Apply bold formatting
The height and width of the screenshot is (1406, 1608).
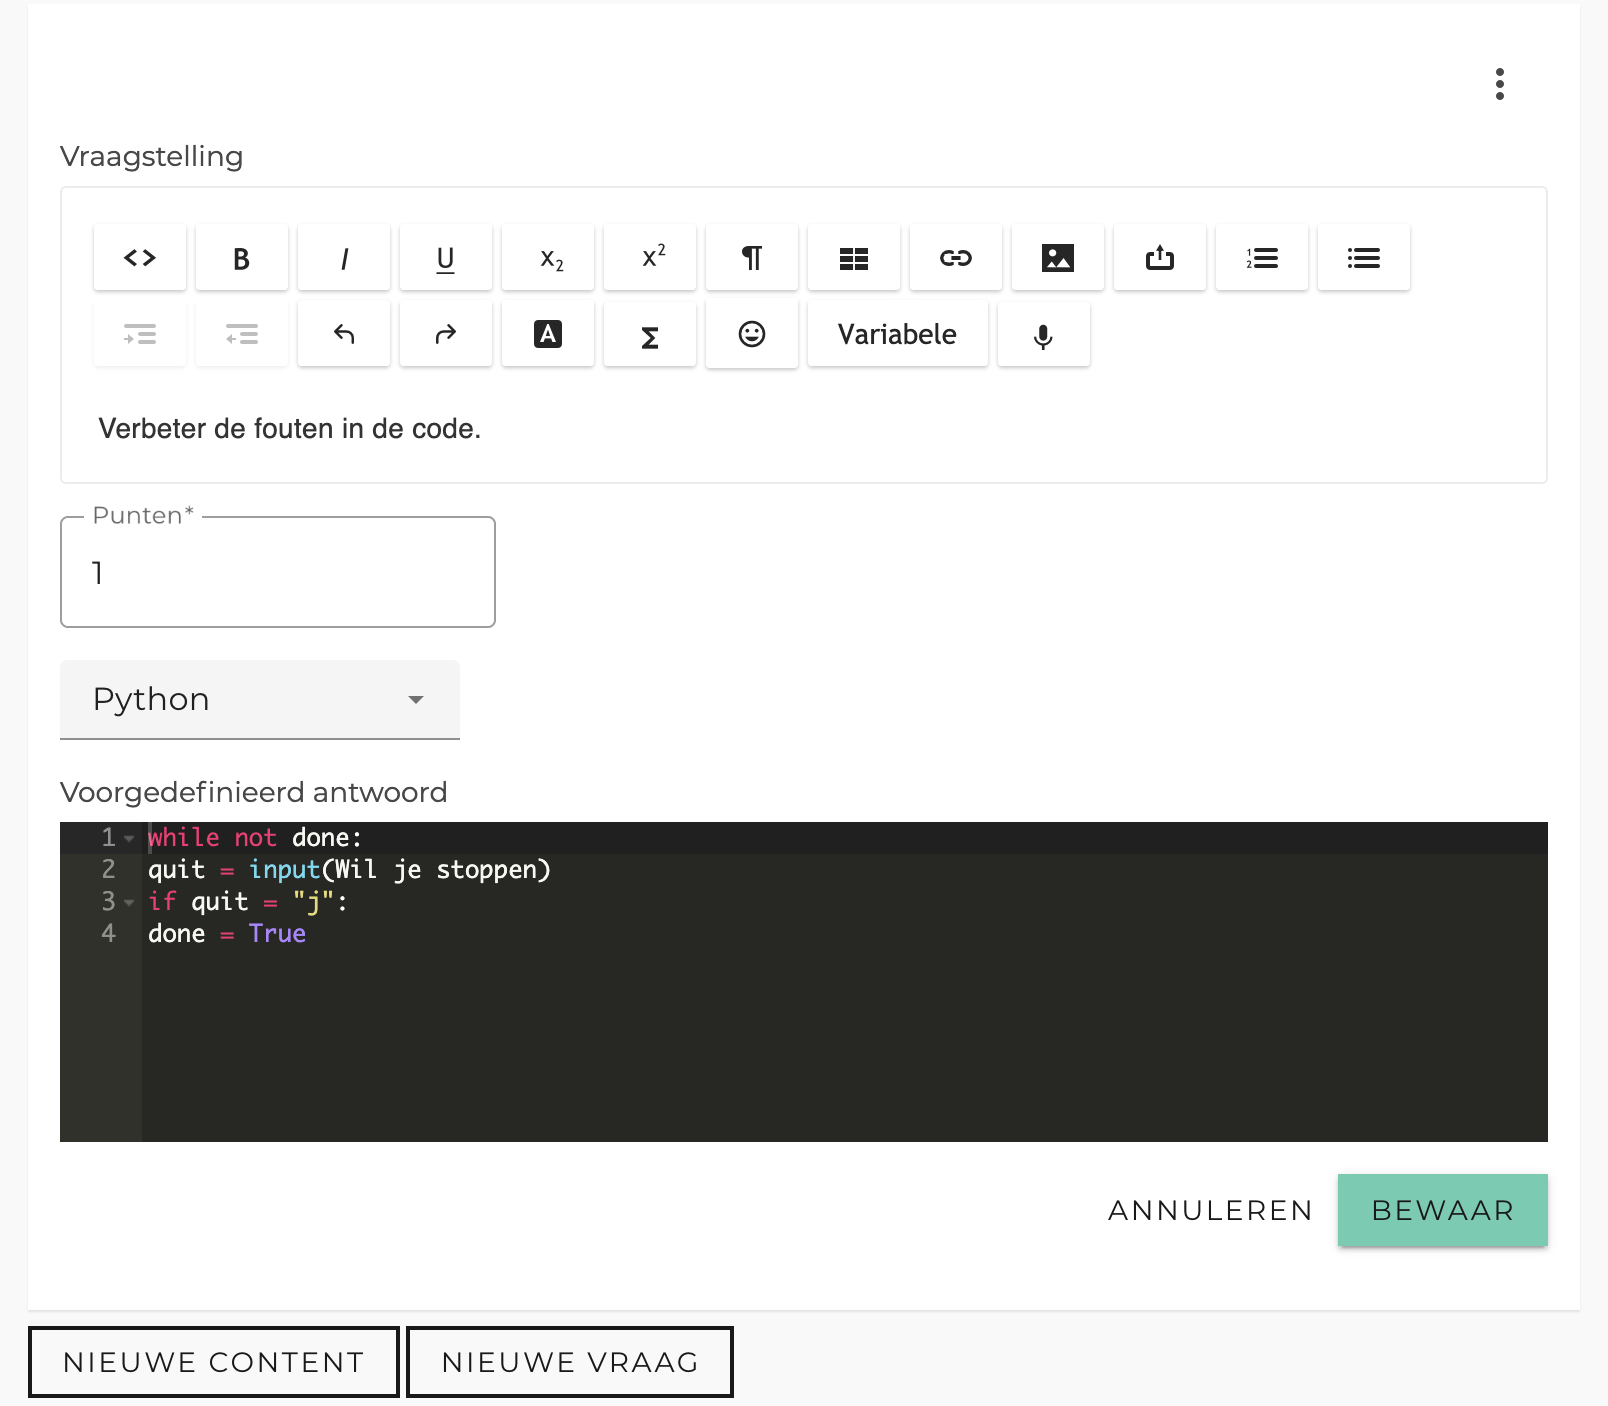click(242, 258)
